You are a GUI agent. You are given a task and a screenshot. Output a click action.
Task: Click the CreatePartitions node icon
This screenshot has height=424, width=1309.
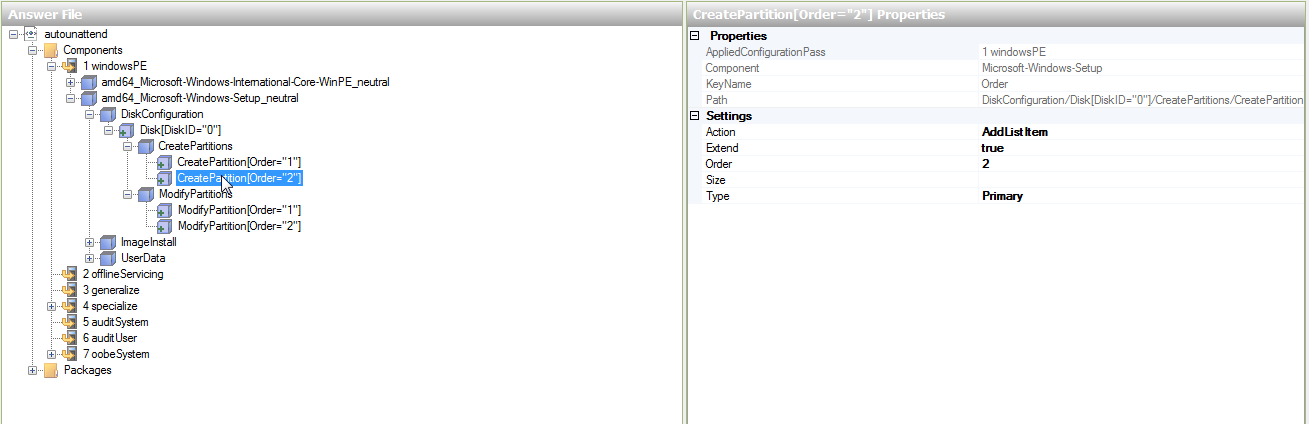pos(145,146)
